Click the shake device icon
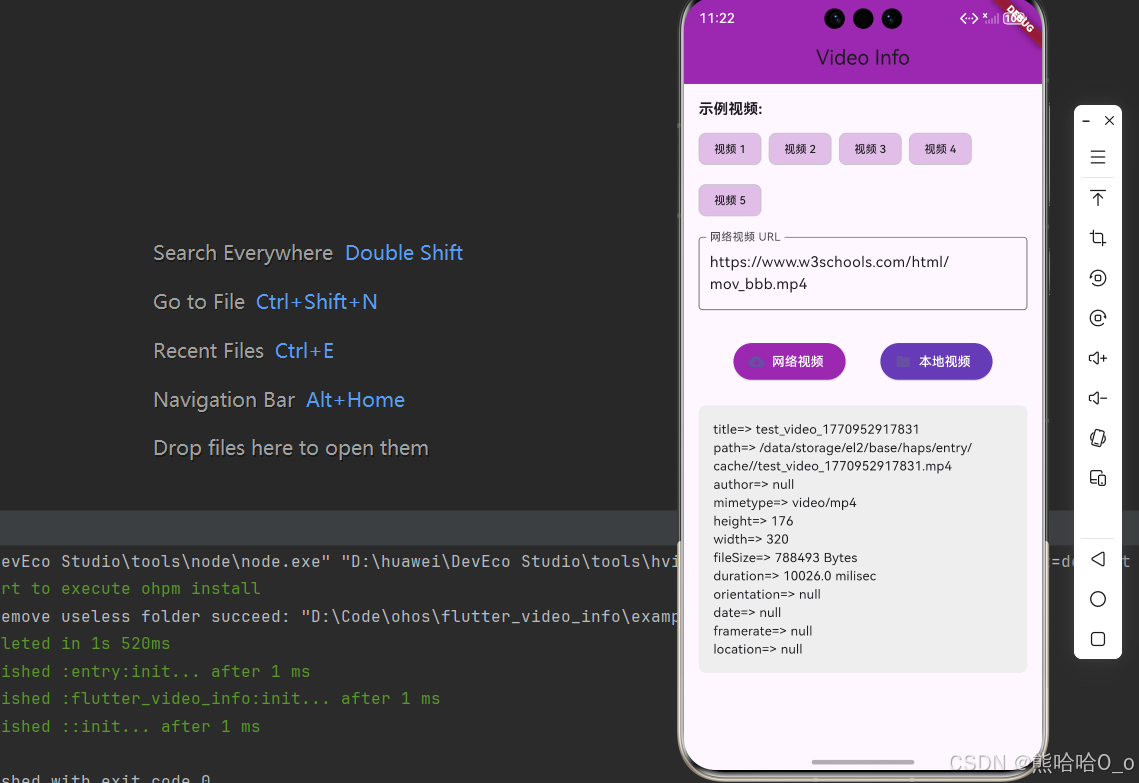 (1098, 437)
